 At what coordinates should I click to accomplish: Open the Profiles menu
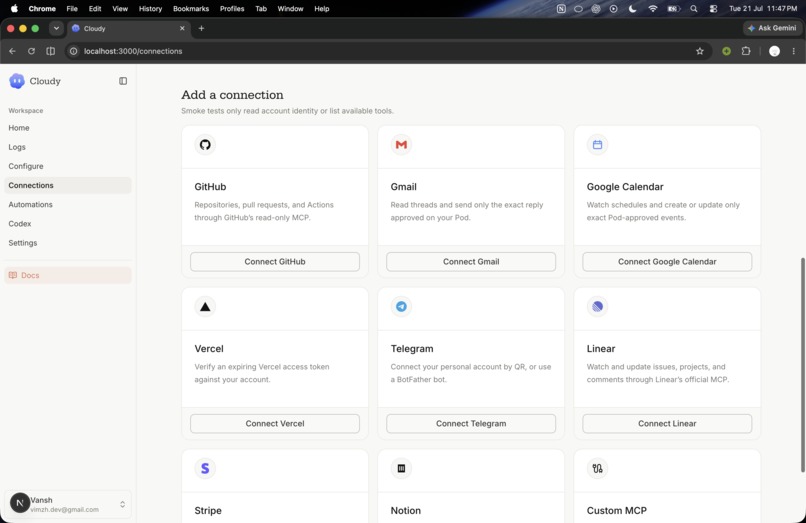(x=232, y=9)
